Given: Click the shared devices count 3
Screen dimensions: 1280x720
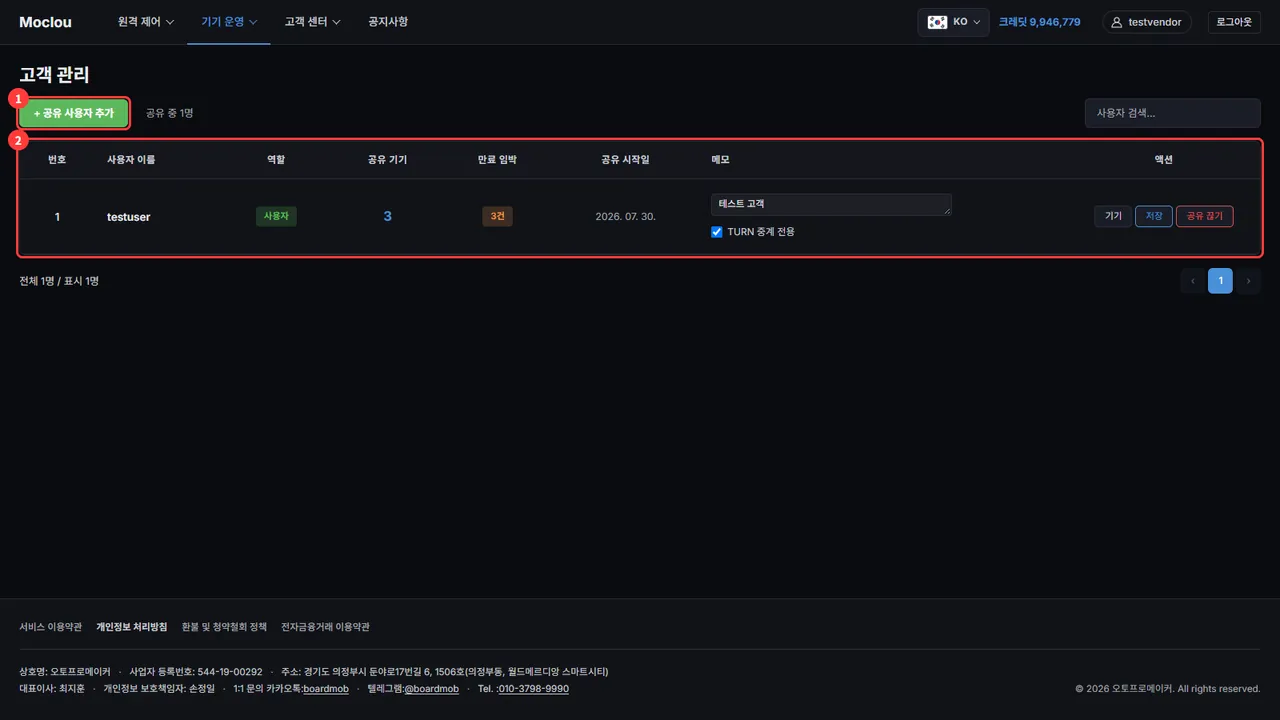Looking at the screenshot, I should (x=387, y=216).
